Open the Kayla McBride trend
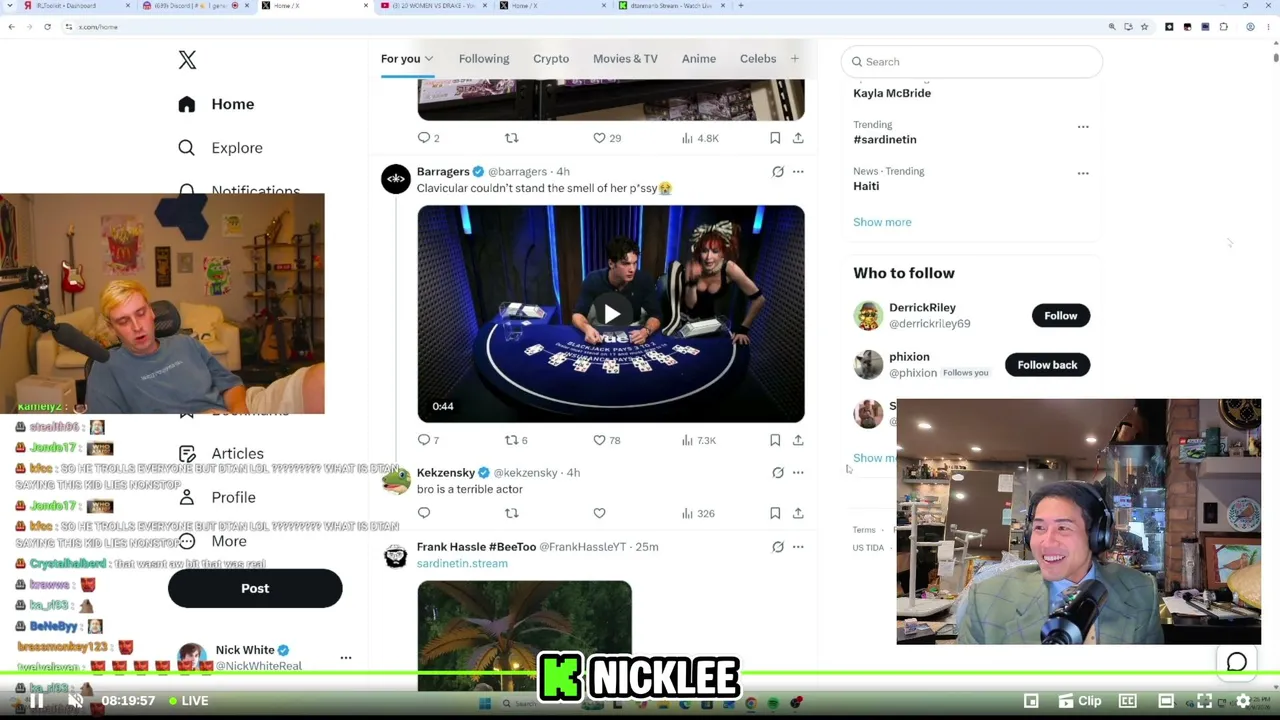Image resolution: width=1280 pixels, height=720 pixels. [x=892, y=93]
